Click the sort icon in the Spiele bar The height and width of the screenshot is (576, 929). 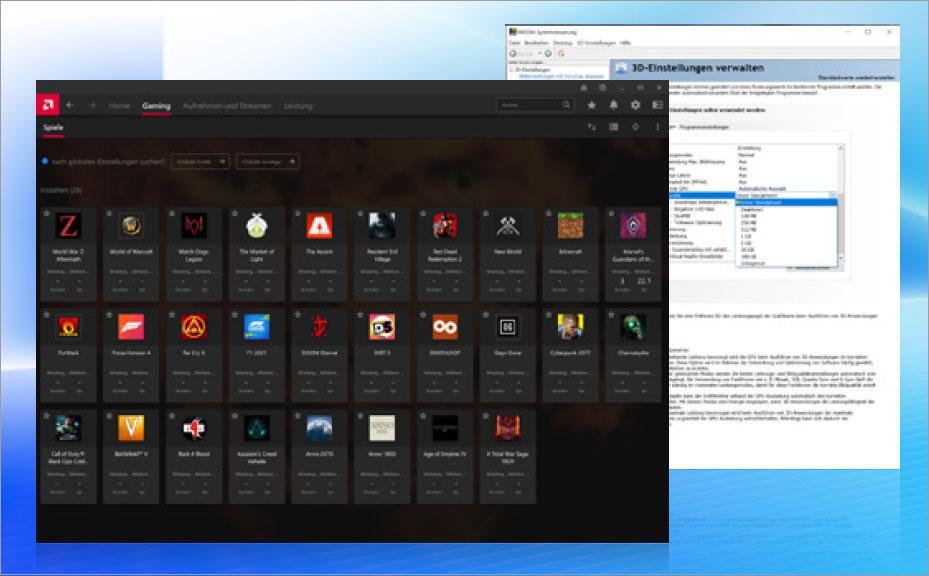point(591,127)
